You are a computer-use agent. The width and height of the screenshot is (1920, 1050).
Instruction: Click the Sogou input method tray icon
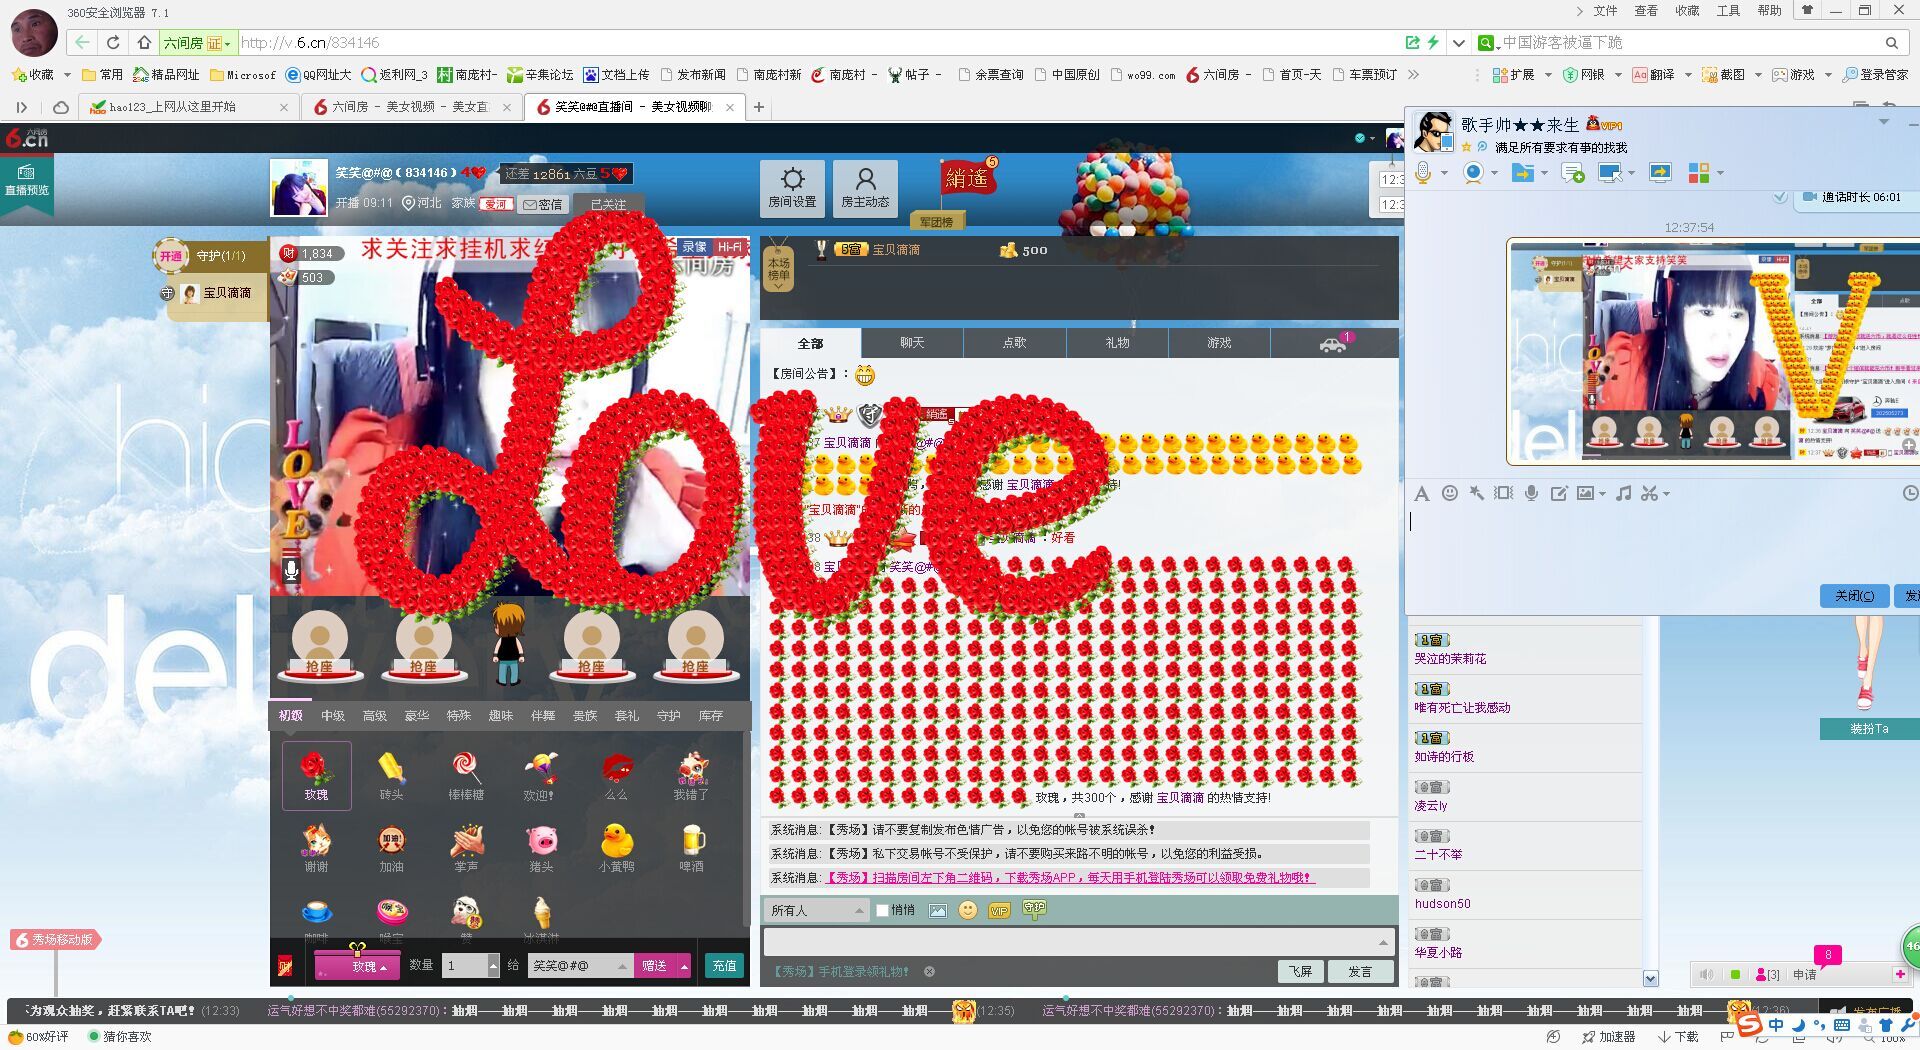tap(1749, 1023)
